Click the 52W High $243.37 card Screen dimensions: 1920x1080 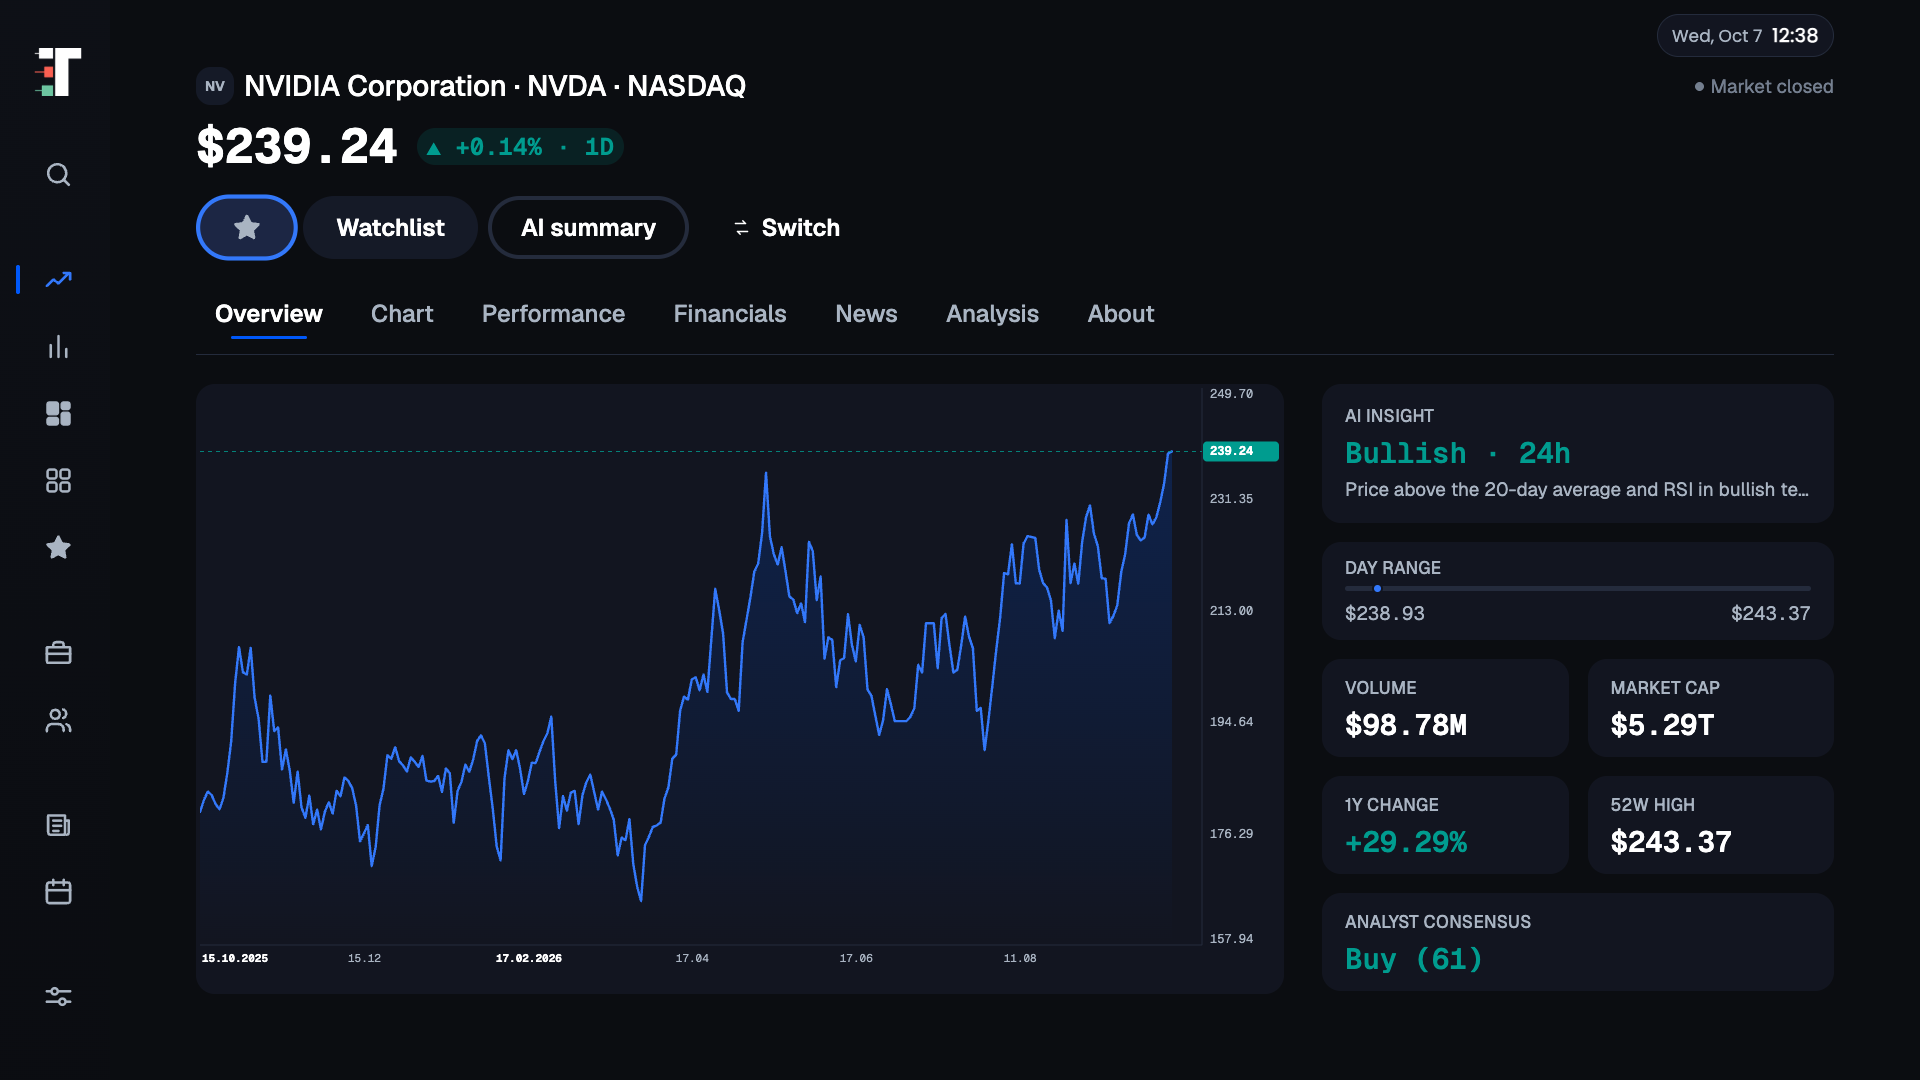[x=1710, y=825]
